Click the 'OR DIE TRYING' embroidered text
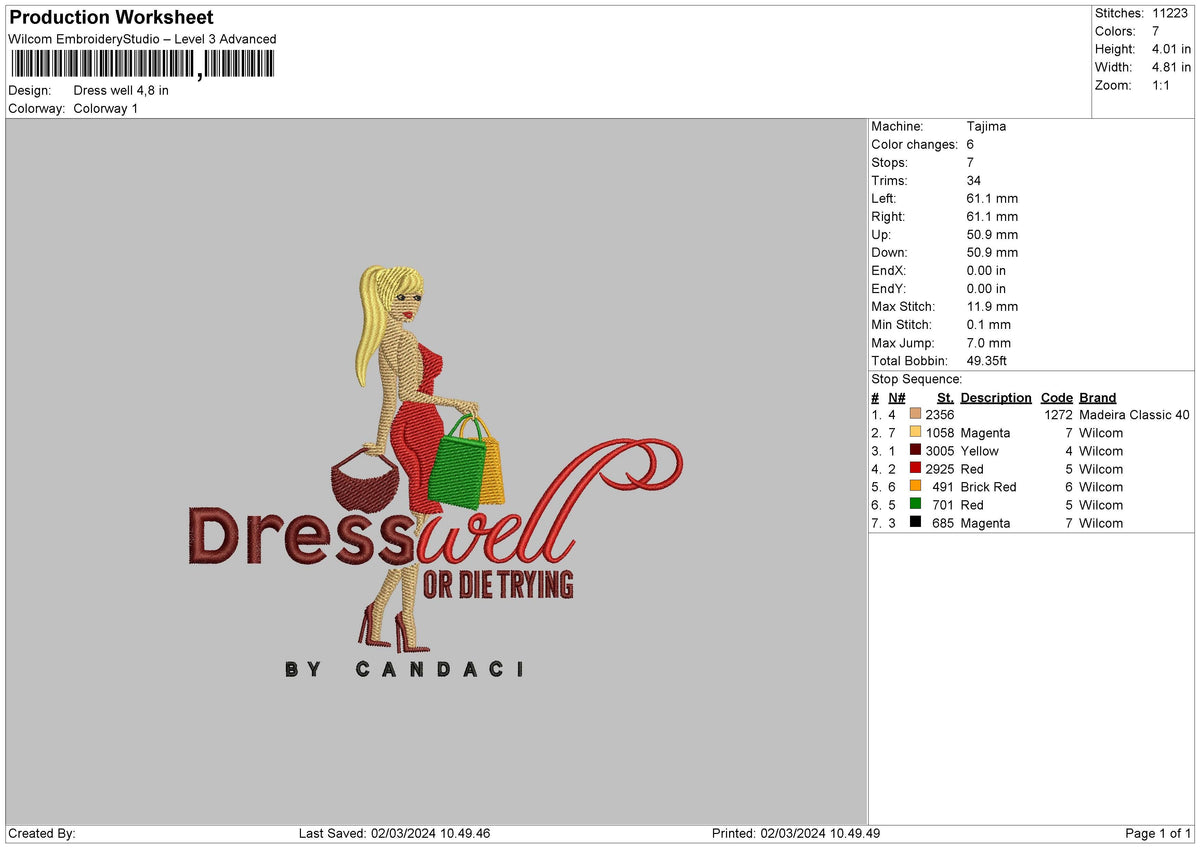Image resolution: width=1200 pixels, height=848 pixels. (498, 584)
